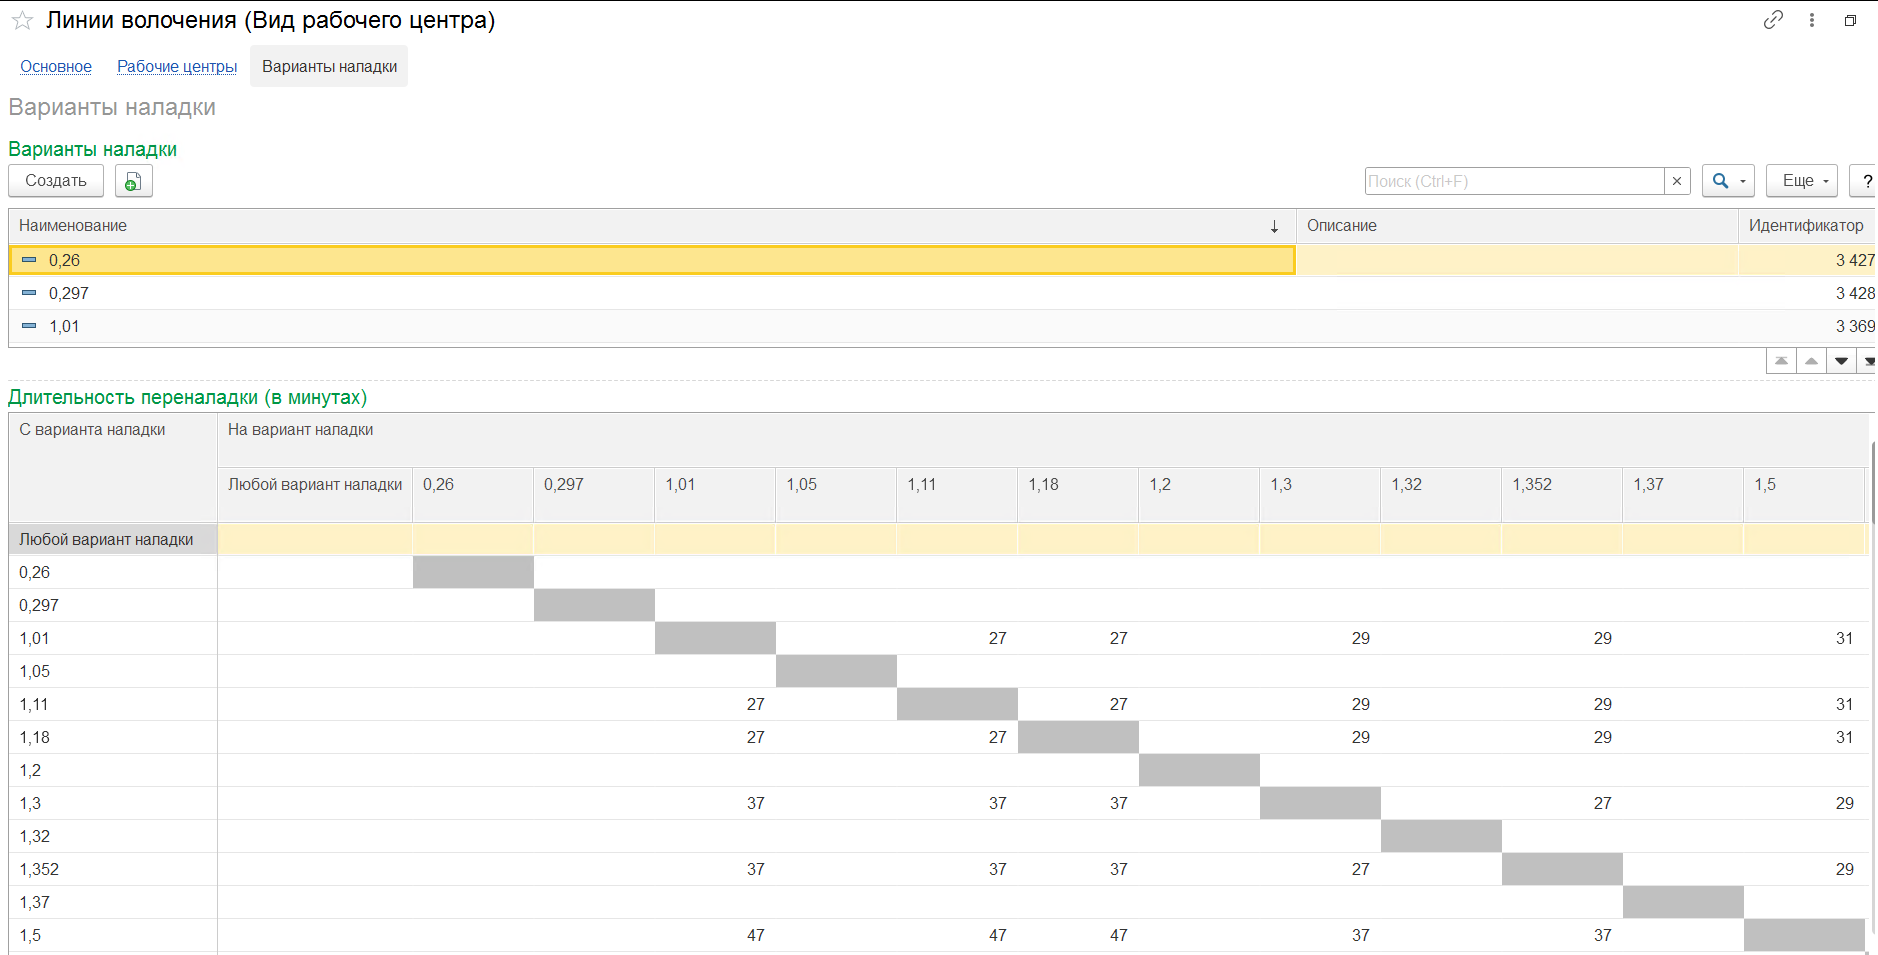Clear the search field with X
This screenshot has height=955, width=1878.
click(1677, 181)
